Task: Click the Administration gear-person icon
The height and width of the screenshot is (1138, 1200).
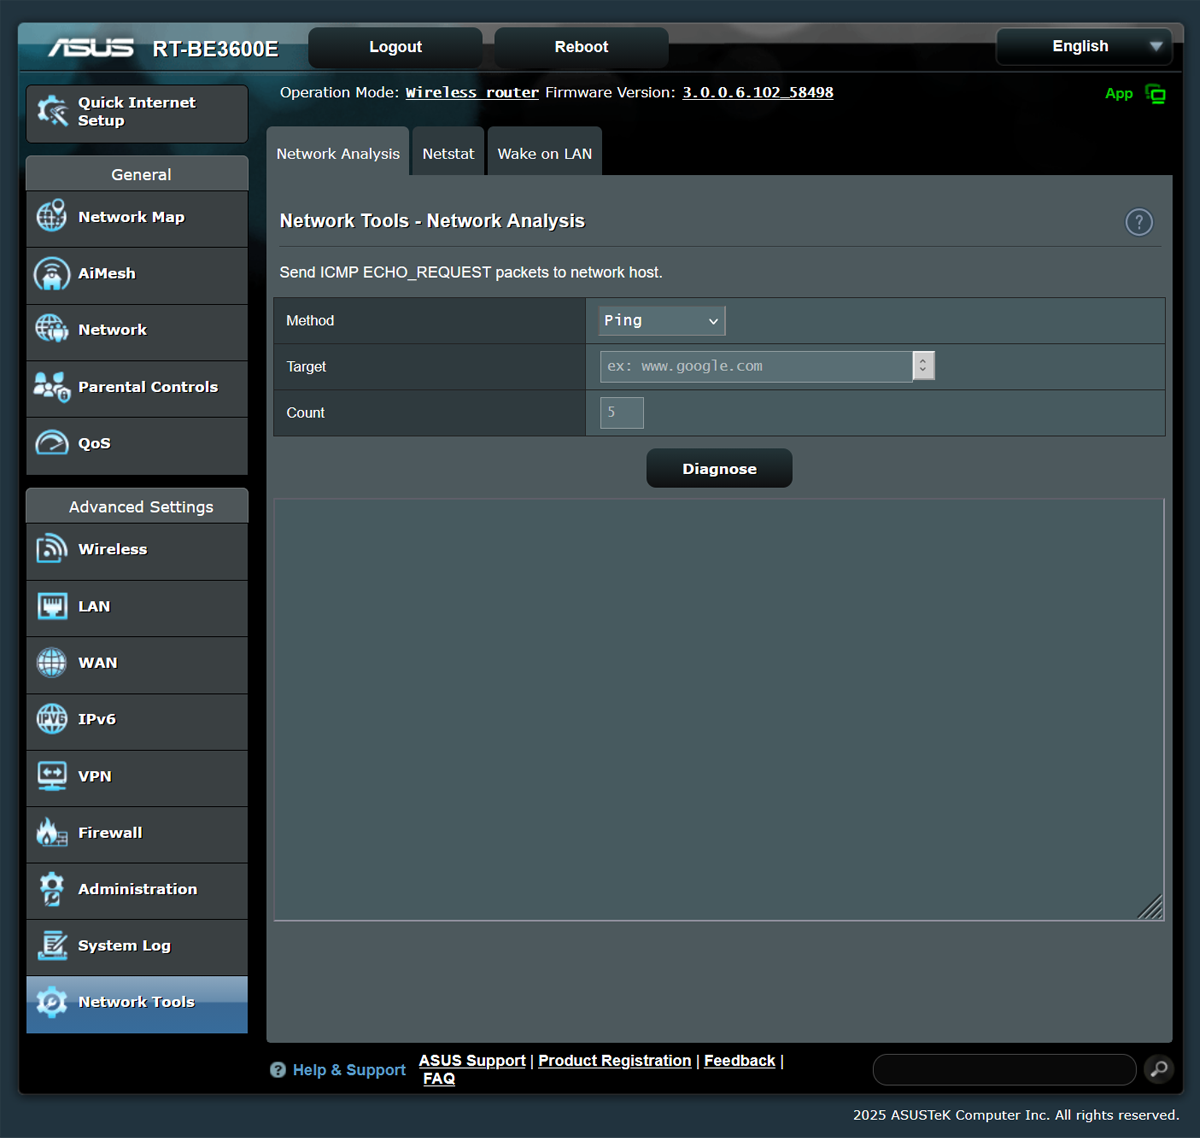Action: pos(52,888)
